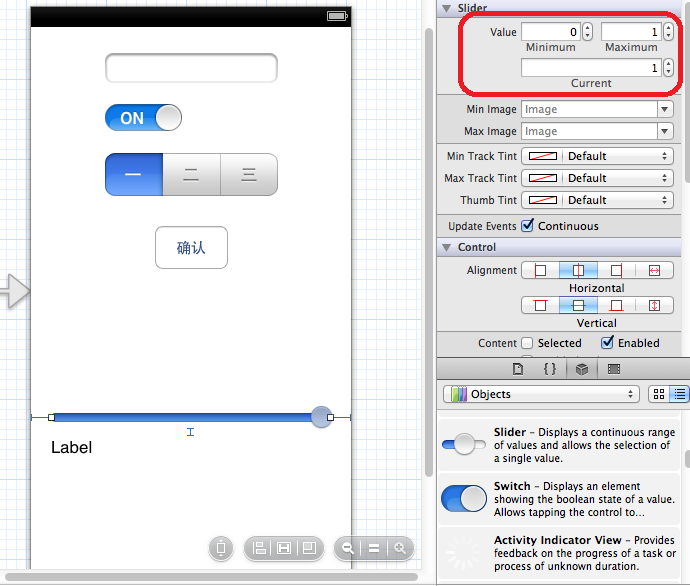Click the Minimum value field
This screenshot has height=586, width=690.
[551, 32]
